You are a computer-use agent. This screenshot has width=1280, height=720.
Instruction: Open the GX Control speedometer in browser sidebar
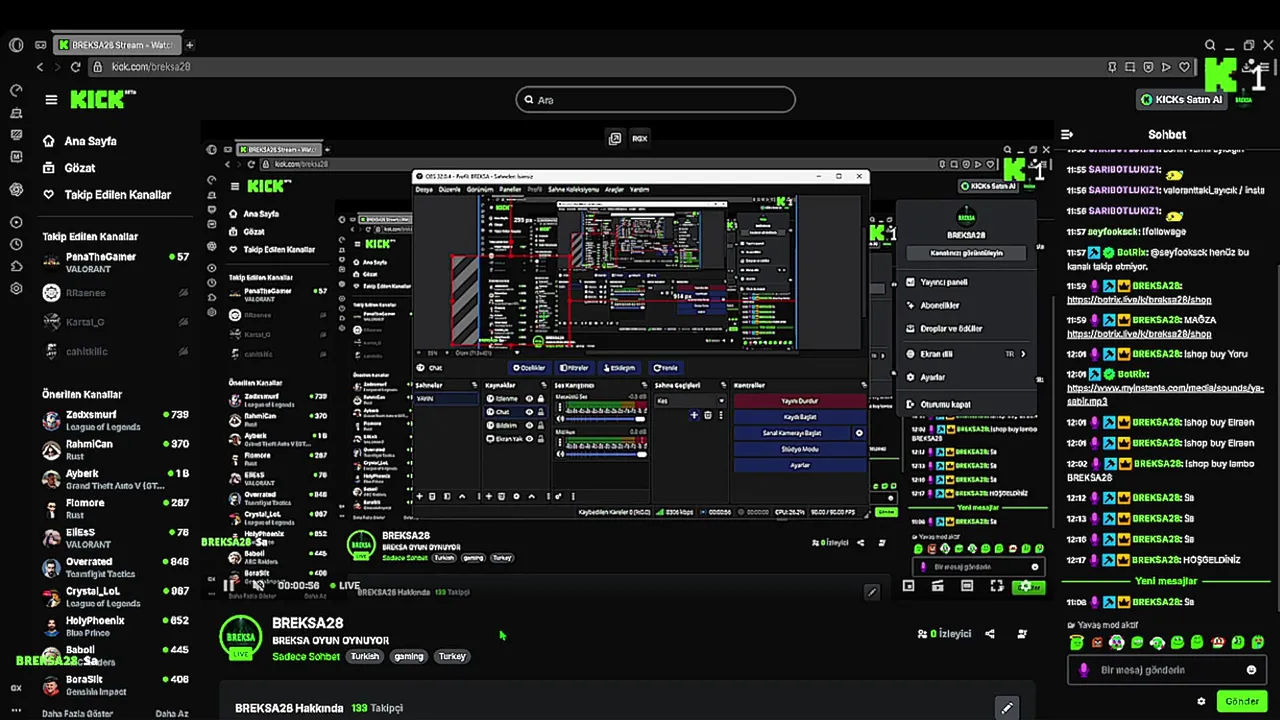[16, 90]
